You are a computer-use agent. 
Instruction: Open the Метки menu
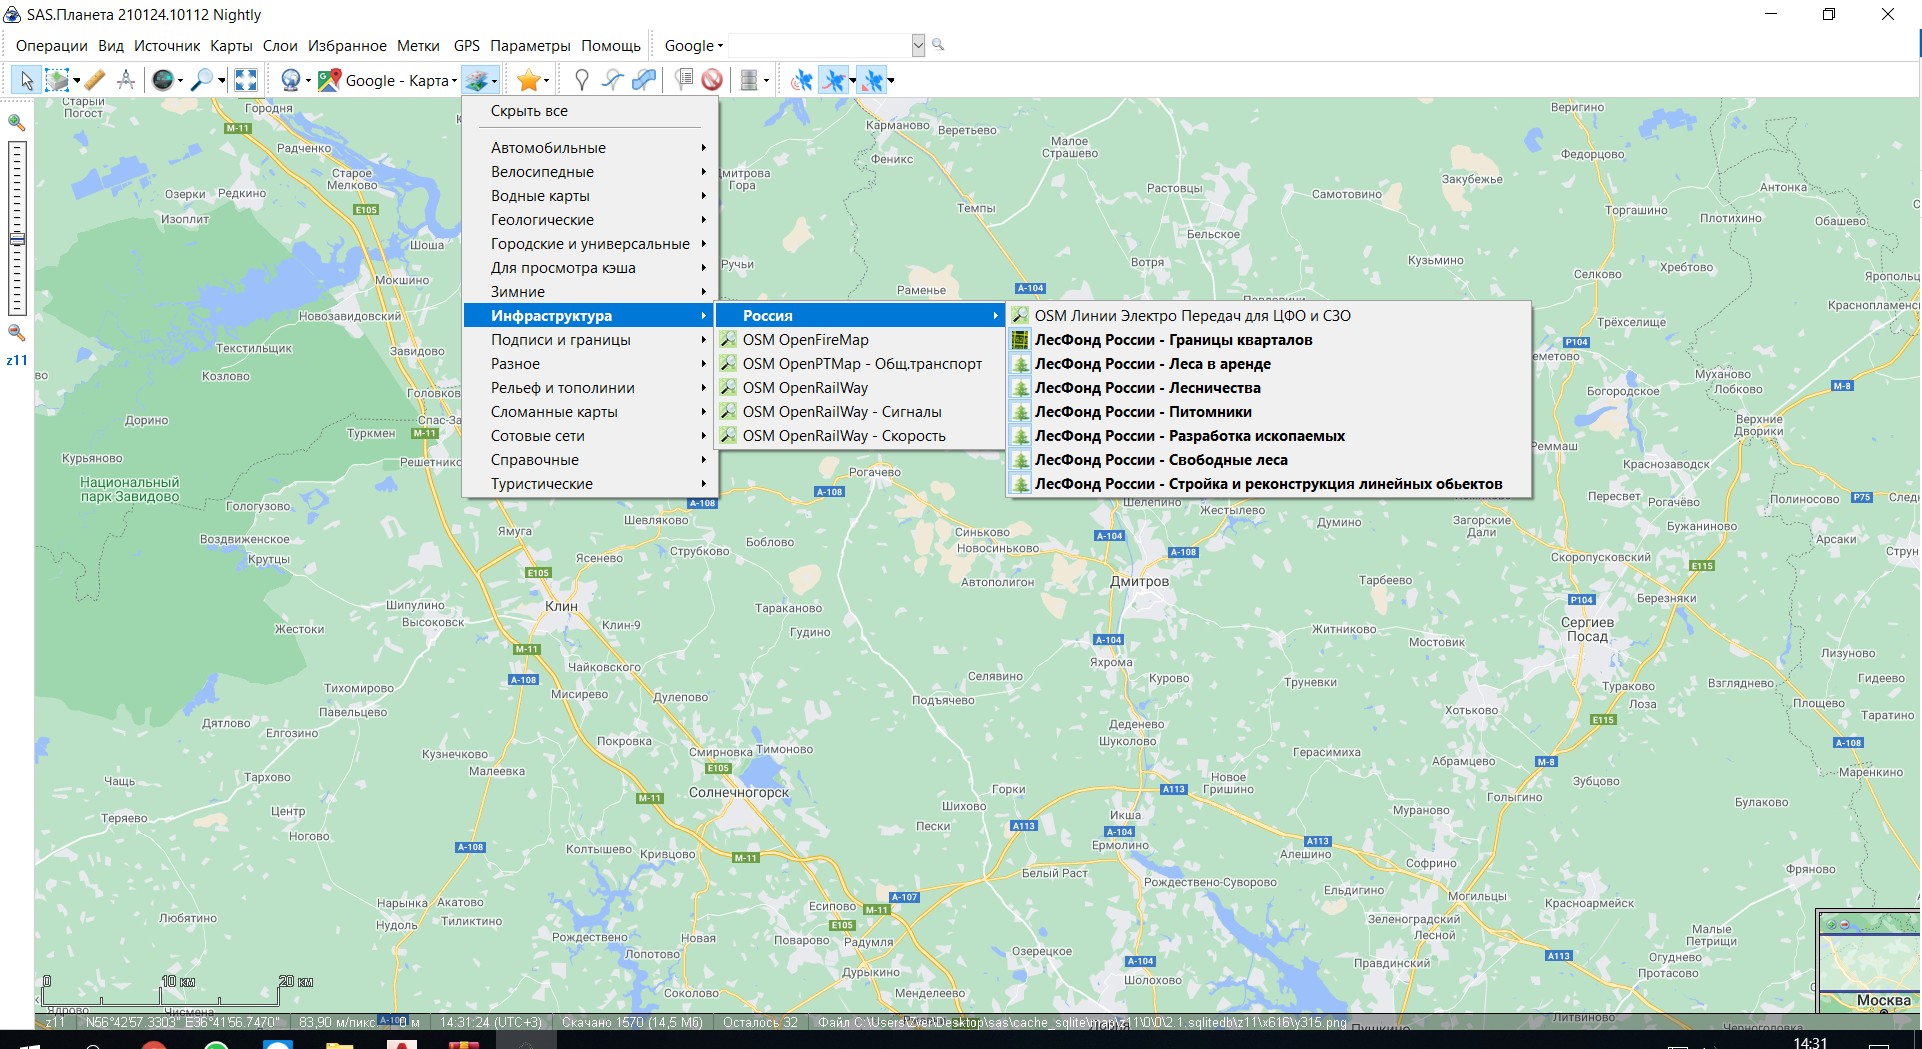click(x=418, y=46)
